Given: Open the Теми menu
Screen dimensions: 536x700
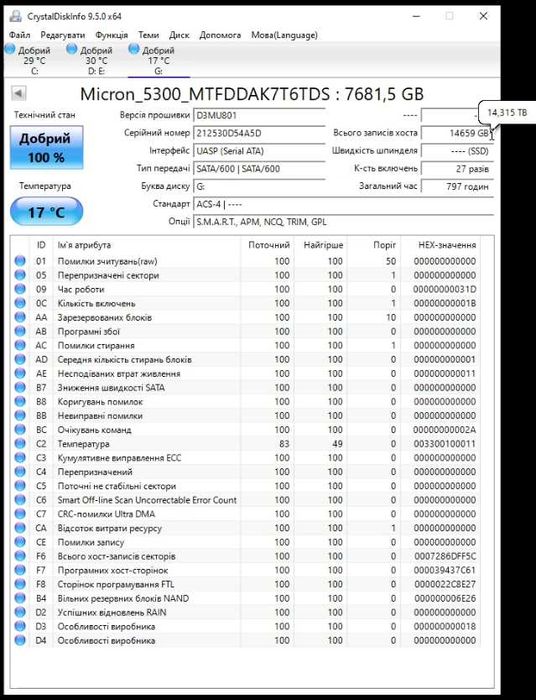Looking at the screenshot, I should [x=148, y=35].
